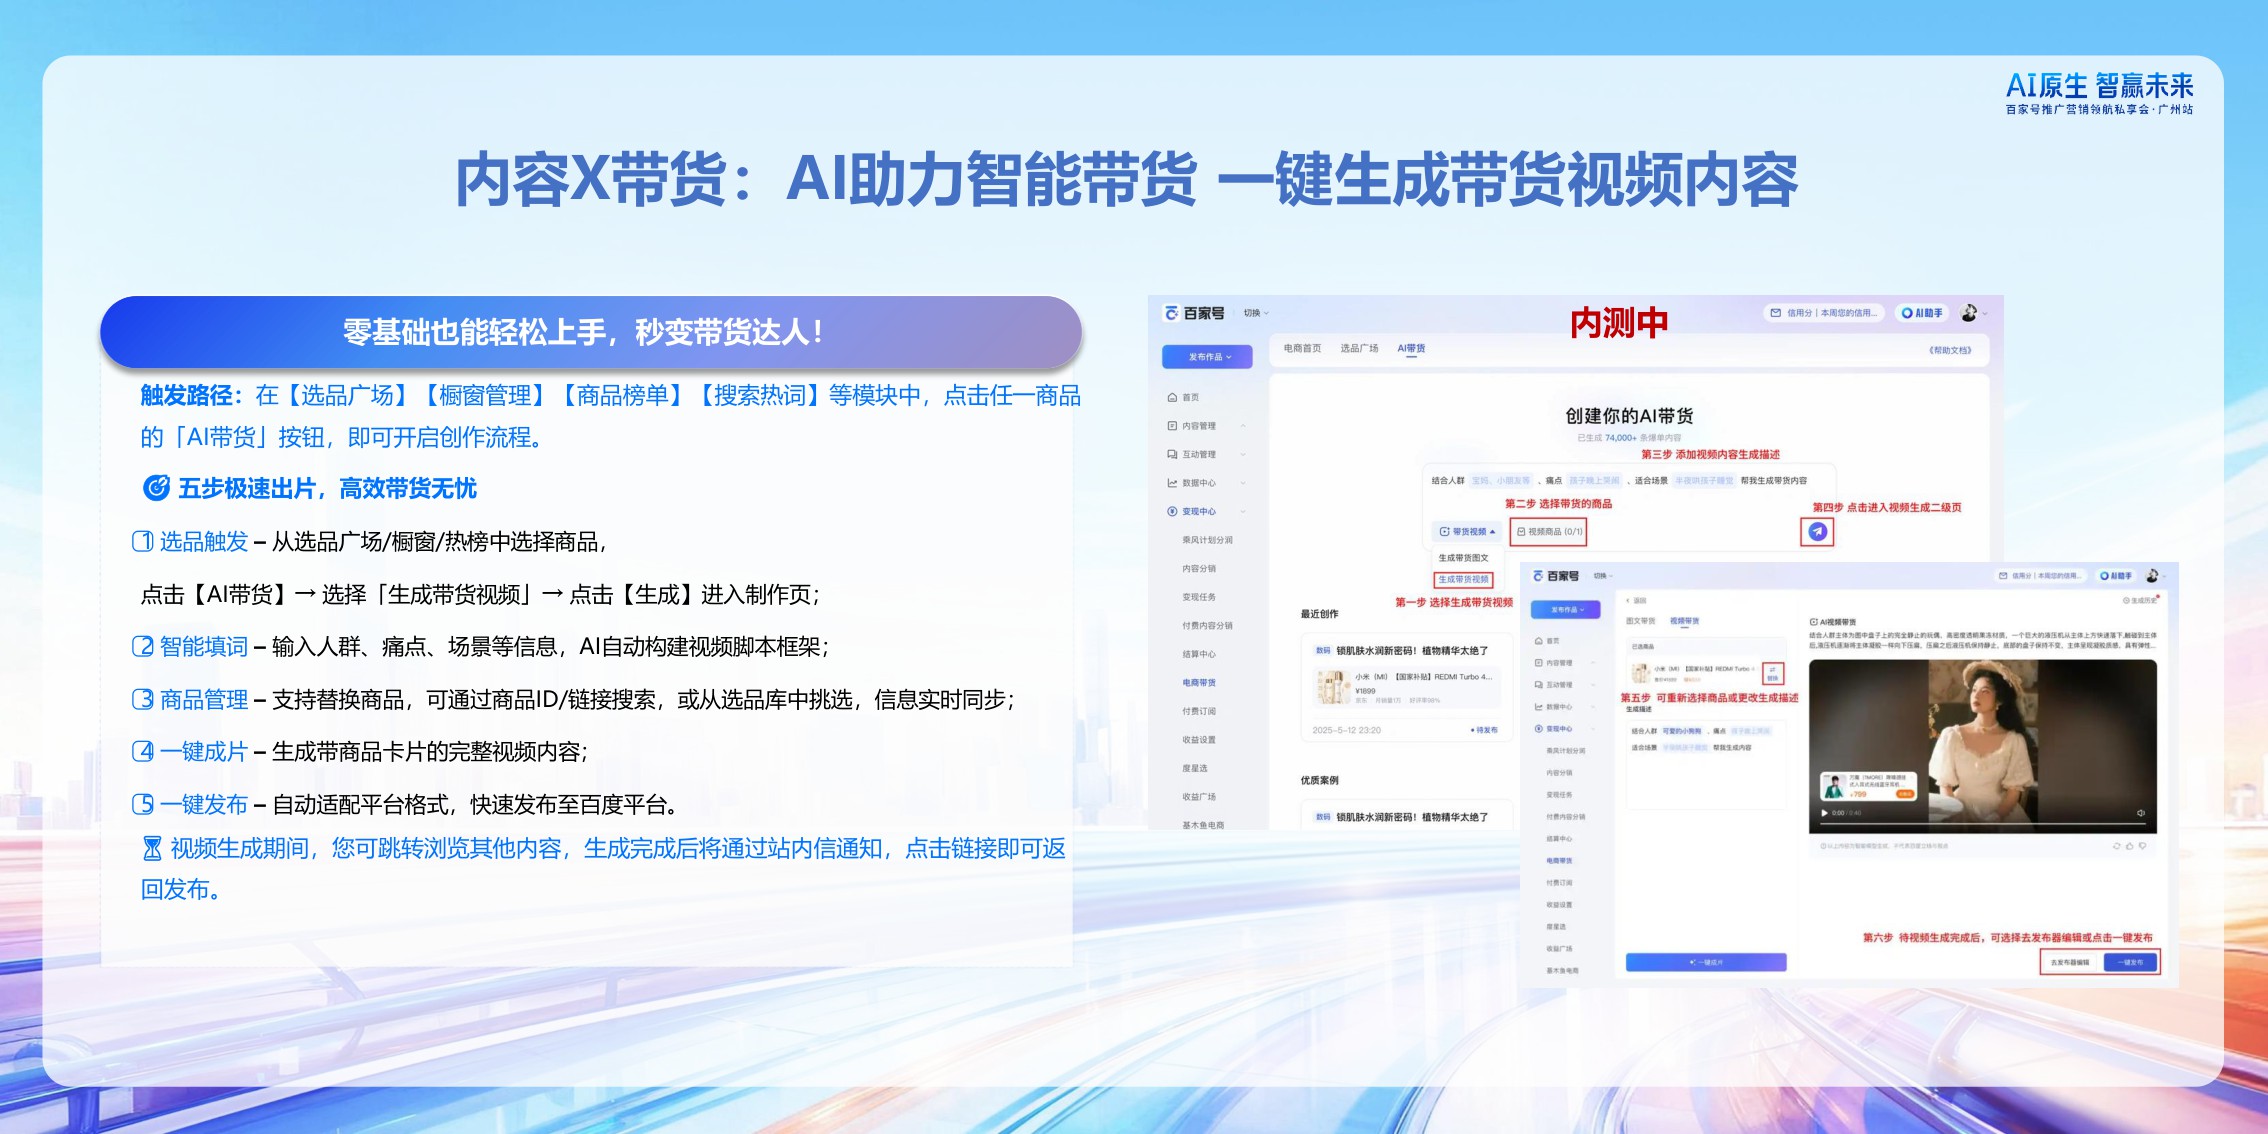The height and width of the screenshot is (1134, 2268).
Task: Click the 替换 swap icon beside the Xiaomi product
Action: pos(1772,673)
